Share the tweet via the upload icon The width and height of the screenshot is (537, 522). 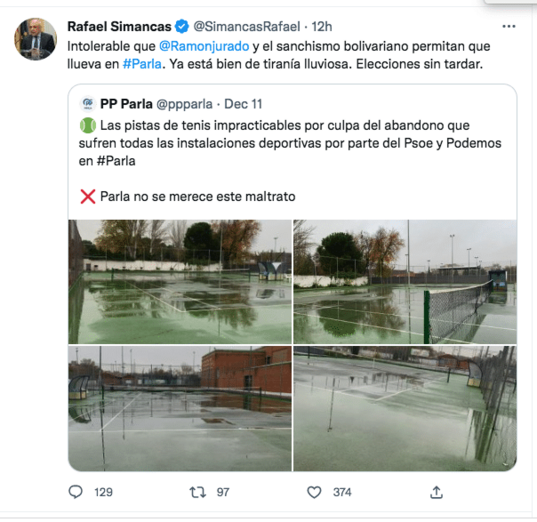click(436, 492)
